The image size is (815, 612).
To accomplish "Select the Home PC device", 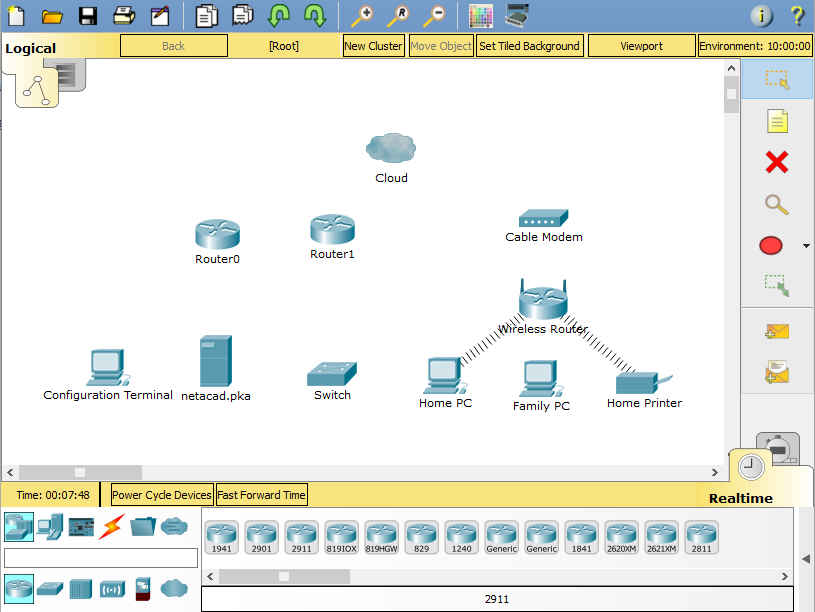I will (445, 375).
